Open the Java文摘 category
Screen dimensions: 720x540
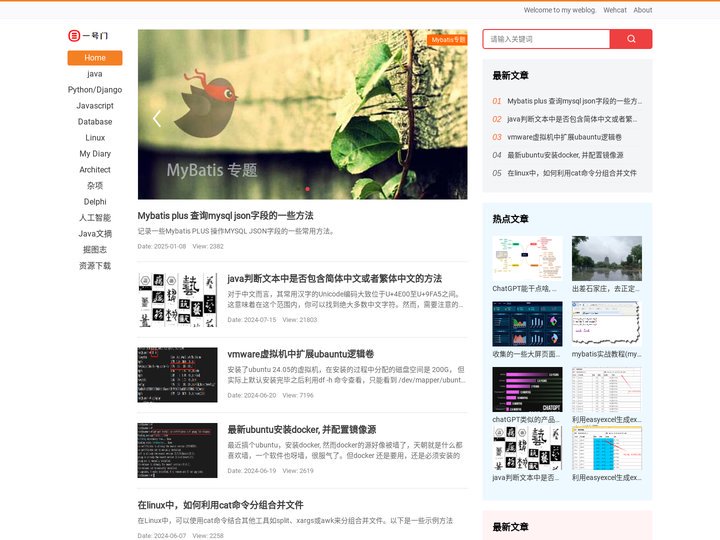coord(95,234)
